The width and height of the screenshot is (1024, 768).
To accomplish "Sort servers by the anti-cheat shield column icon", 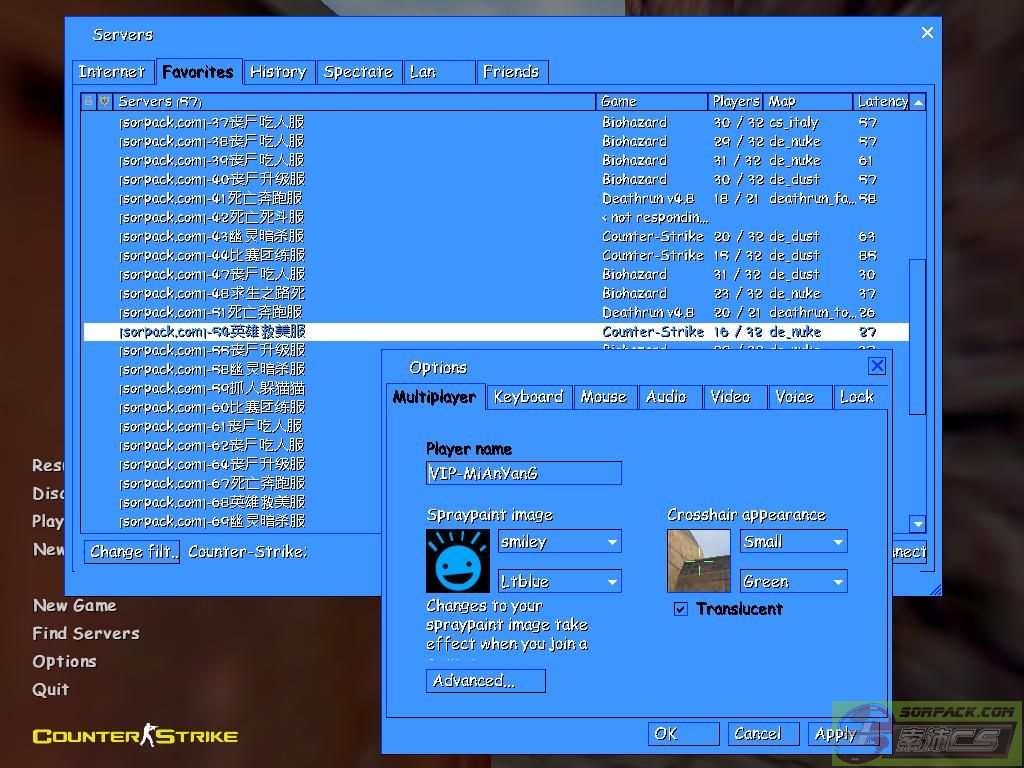I will [104, 101].
